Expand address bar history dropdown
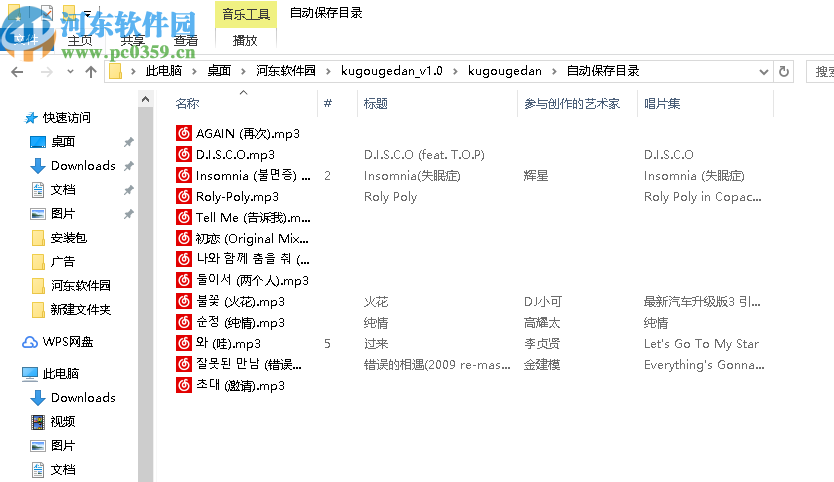The image size is (834, 482). [764, 72]
